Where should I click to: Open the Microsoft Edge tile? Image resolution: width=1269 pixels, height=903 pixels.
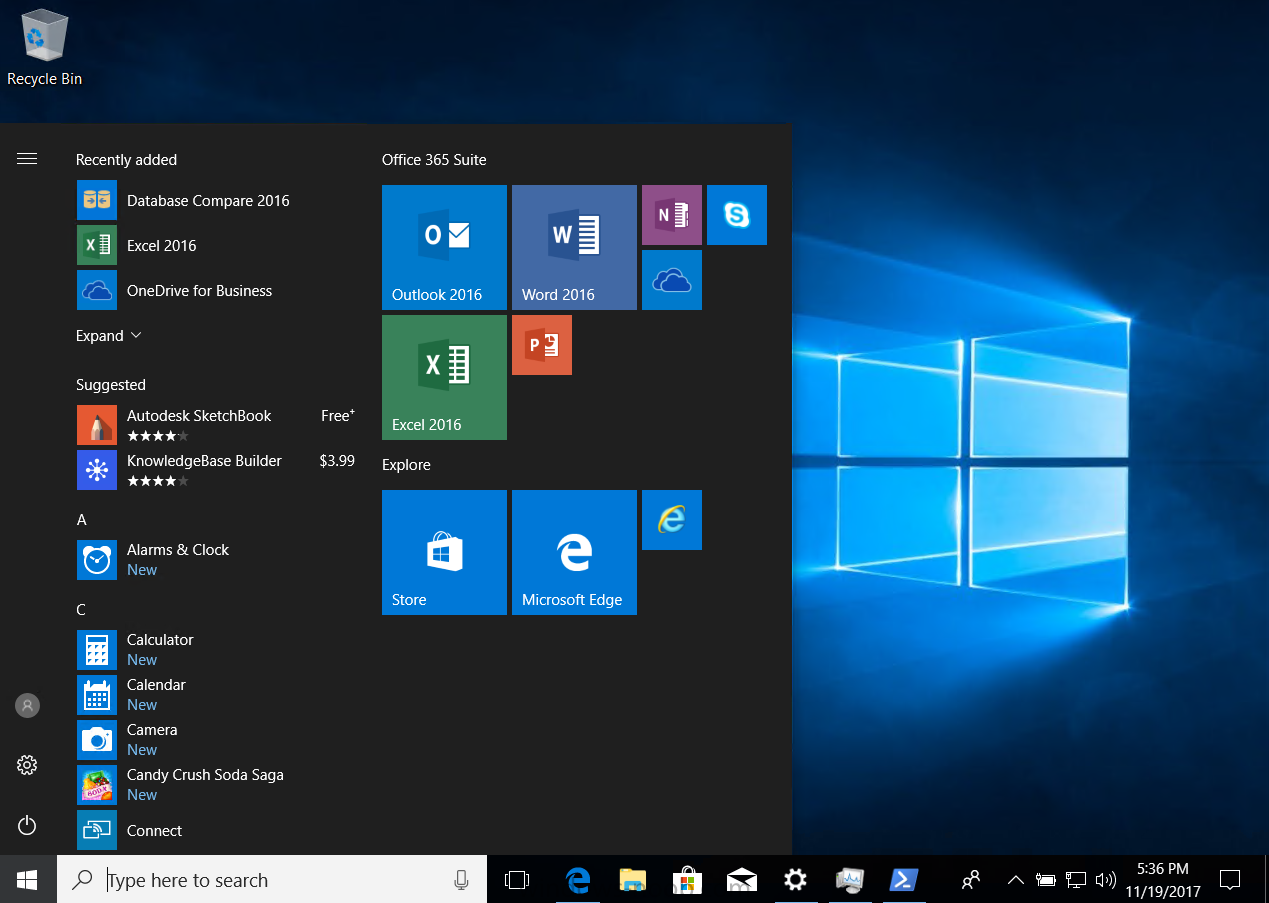[x=574, y=552]
